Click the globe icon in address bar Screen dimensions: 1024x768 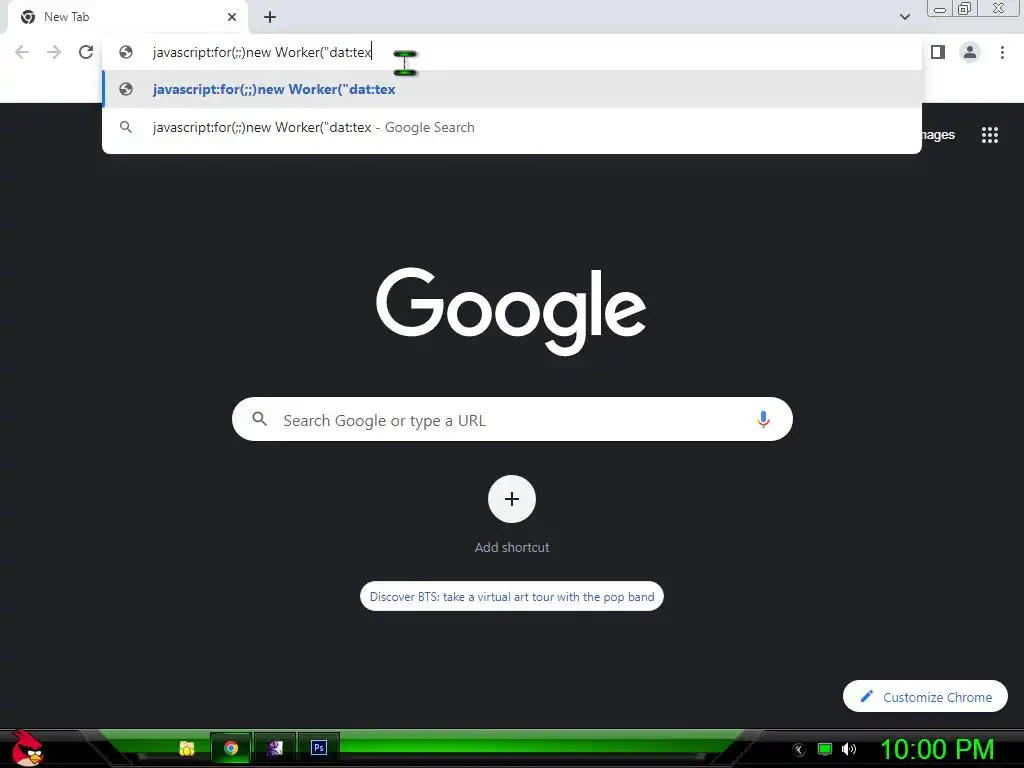[x=126, y=52]
